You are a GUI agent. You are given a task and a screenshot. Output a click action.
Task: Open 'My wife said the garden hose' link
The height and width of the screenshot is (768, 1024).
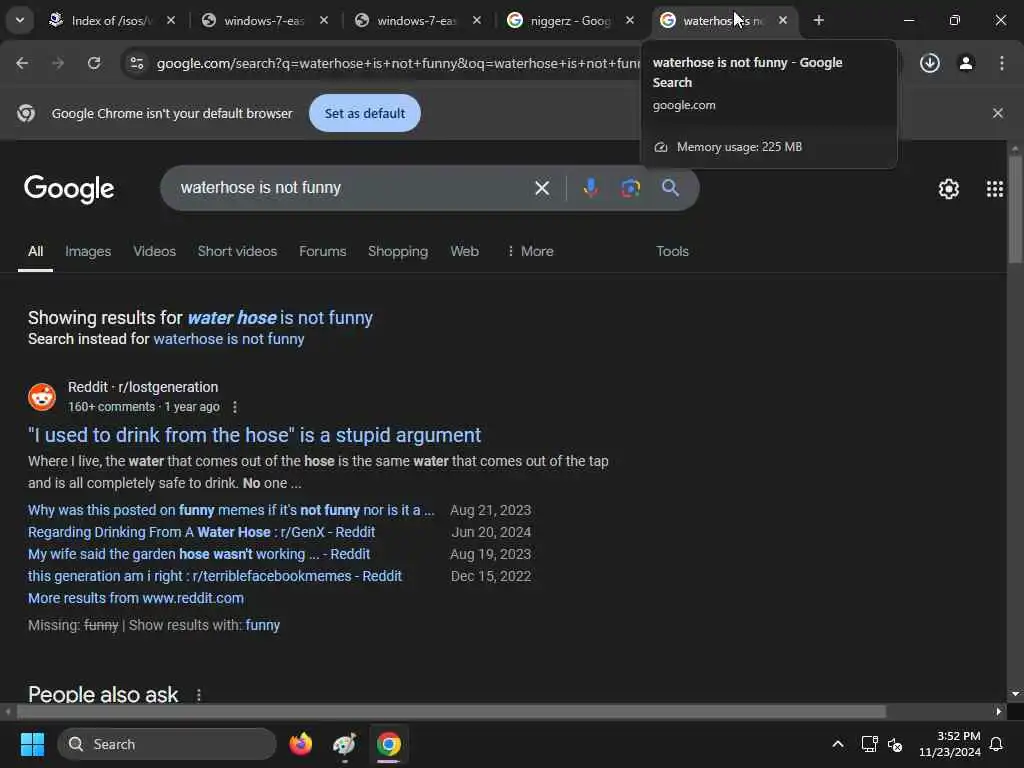(x=199, y=554)
